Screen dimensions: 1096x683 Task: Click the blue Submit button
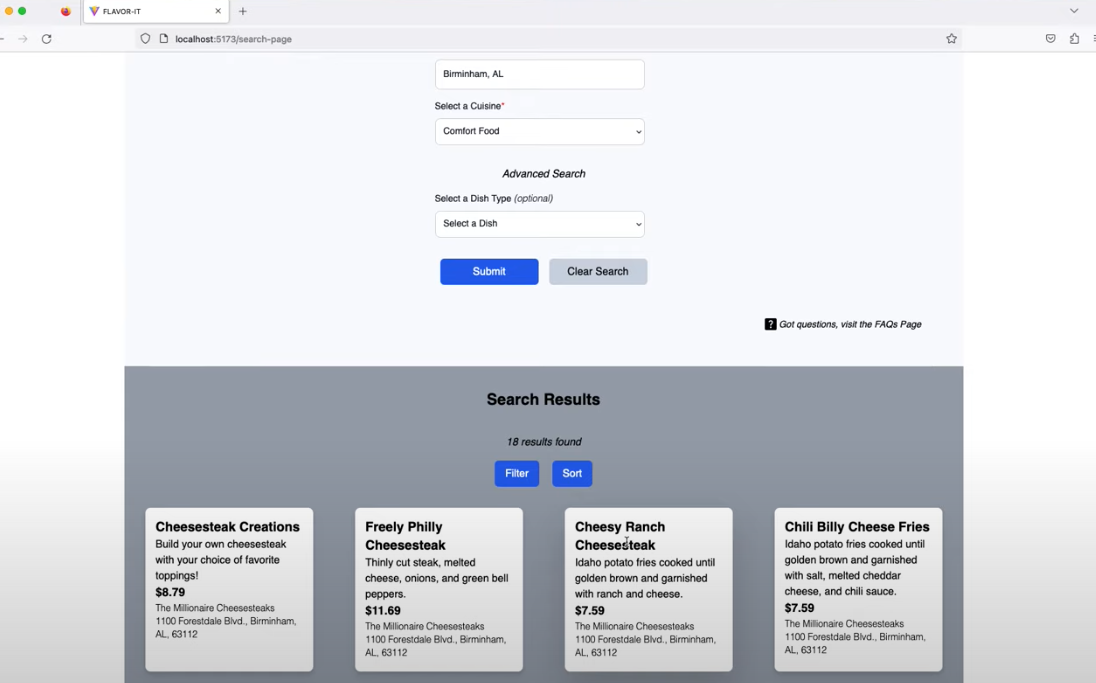pos(489,271)
